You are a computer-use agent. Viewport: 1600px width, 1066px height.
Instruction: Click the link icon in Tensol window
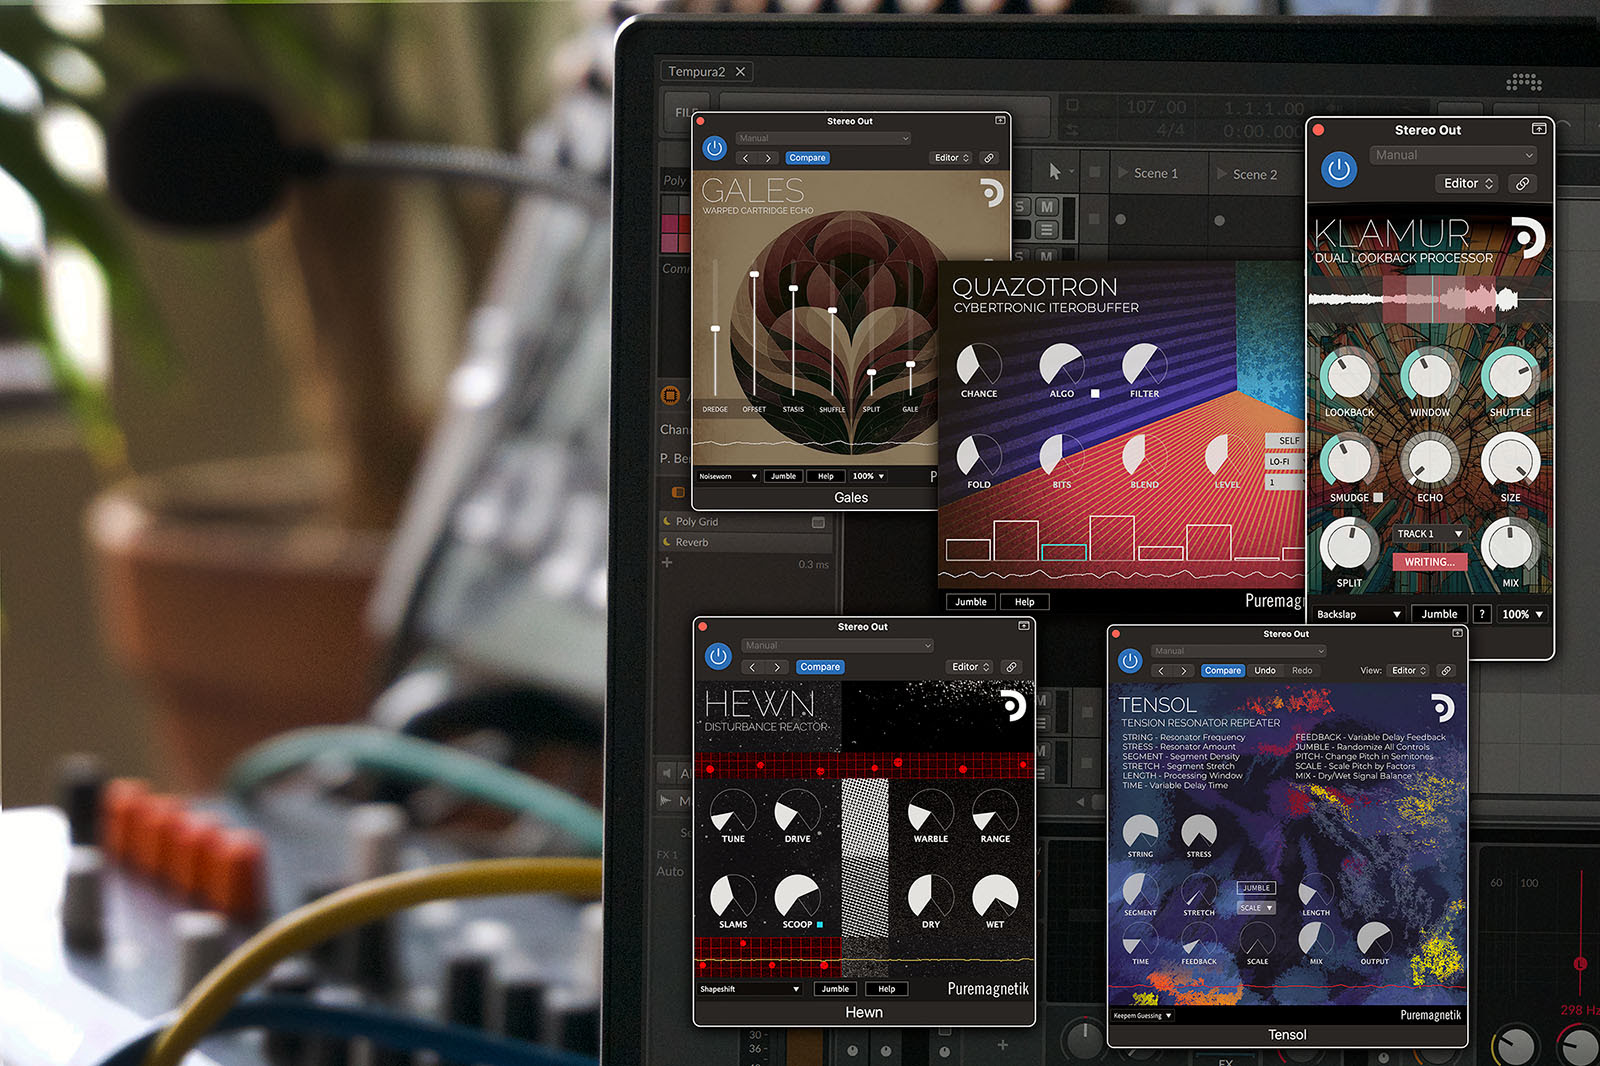click(x=1445, y=670)
